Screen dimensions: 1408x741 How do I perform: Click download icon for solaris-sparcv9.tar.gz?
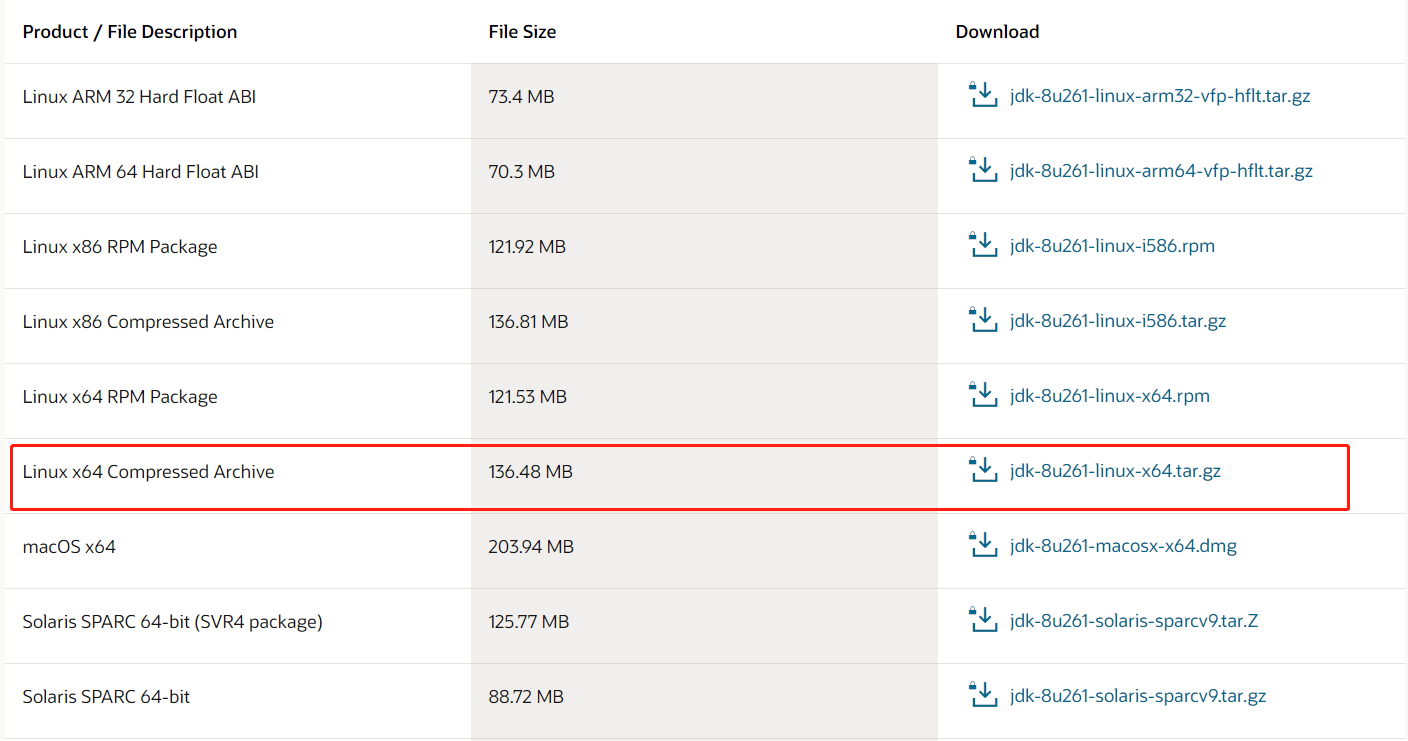click(x=984, y=696)
